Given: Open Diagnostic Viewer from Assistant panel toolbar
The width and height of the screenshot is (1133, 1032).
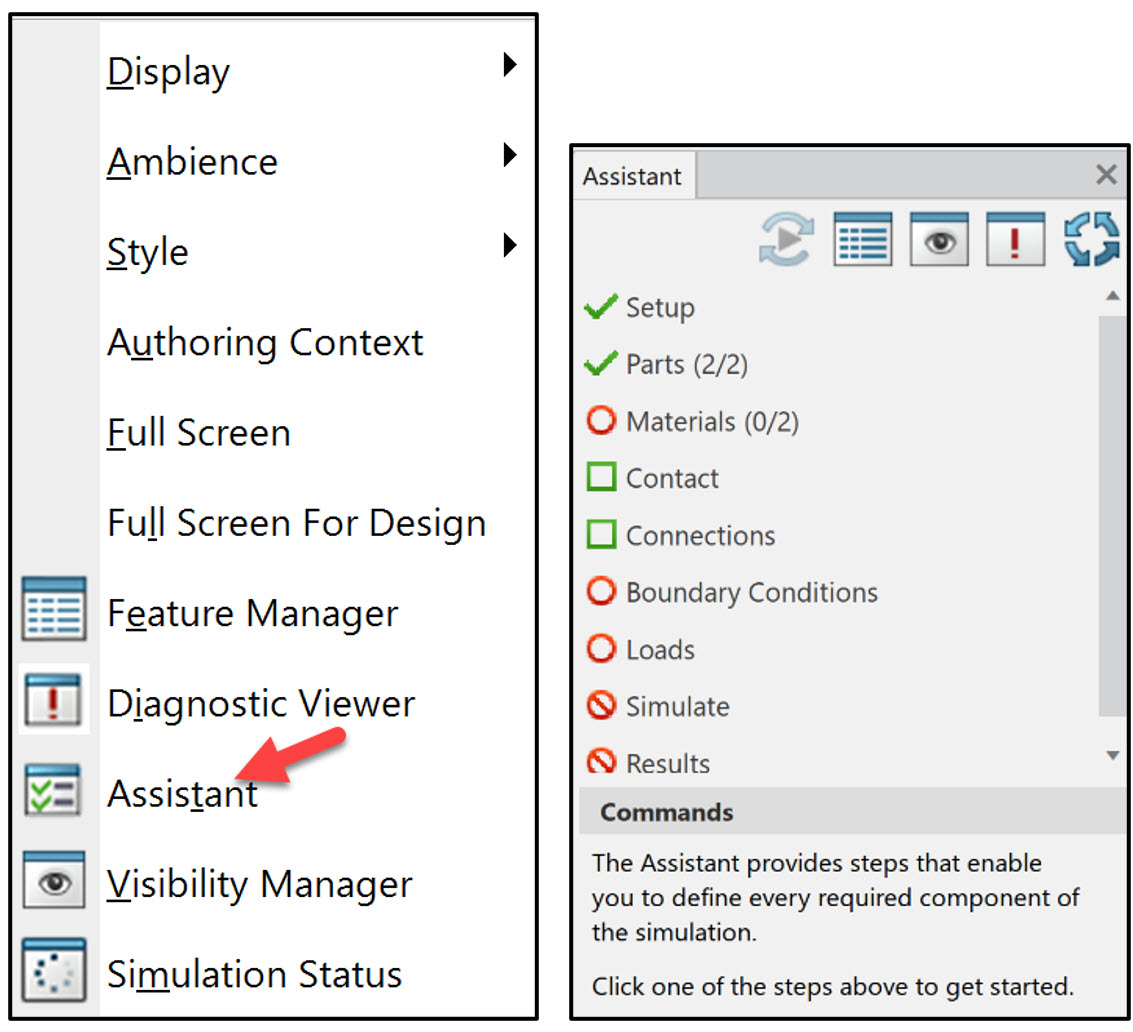Looking at the screenshot, I should [1015, 239].
